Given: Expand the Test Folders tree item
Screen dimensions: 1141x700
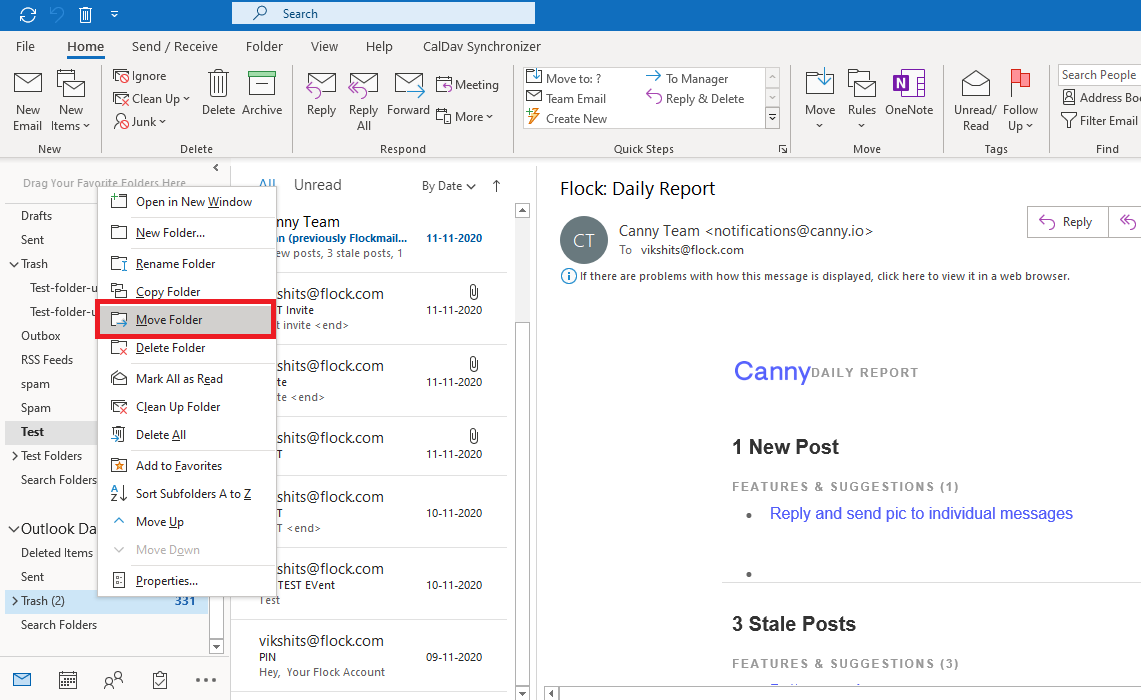Looking at the screenshot, I should point(15,456).
